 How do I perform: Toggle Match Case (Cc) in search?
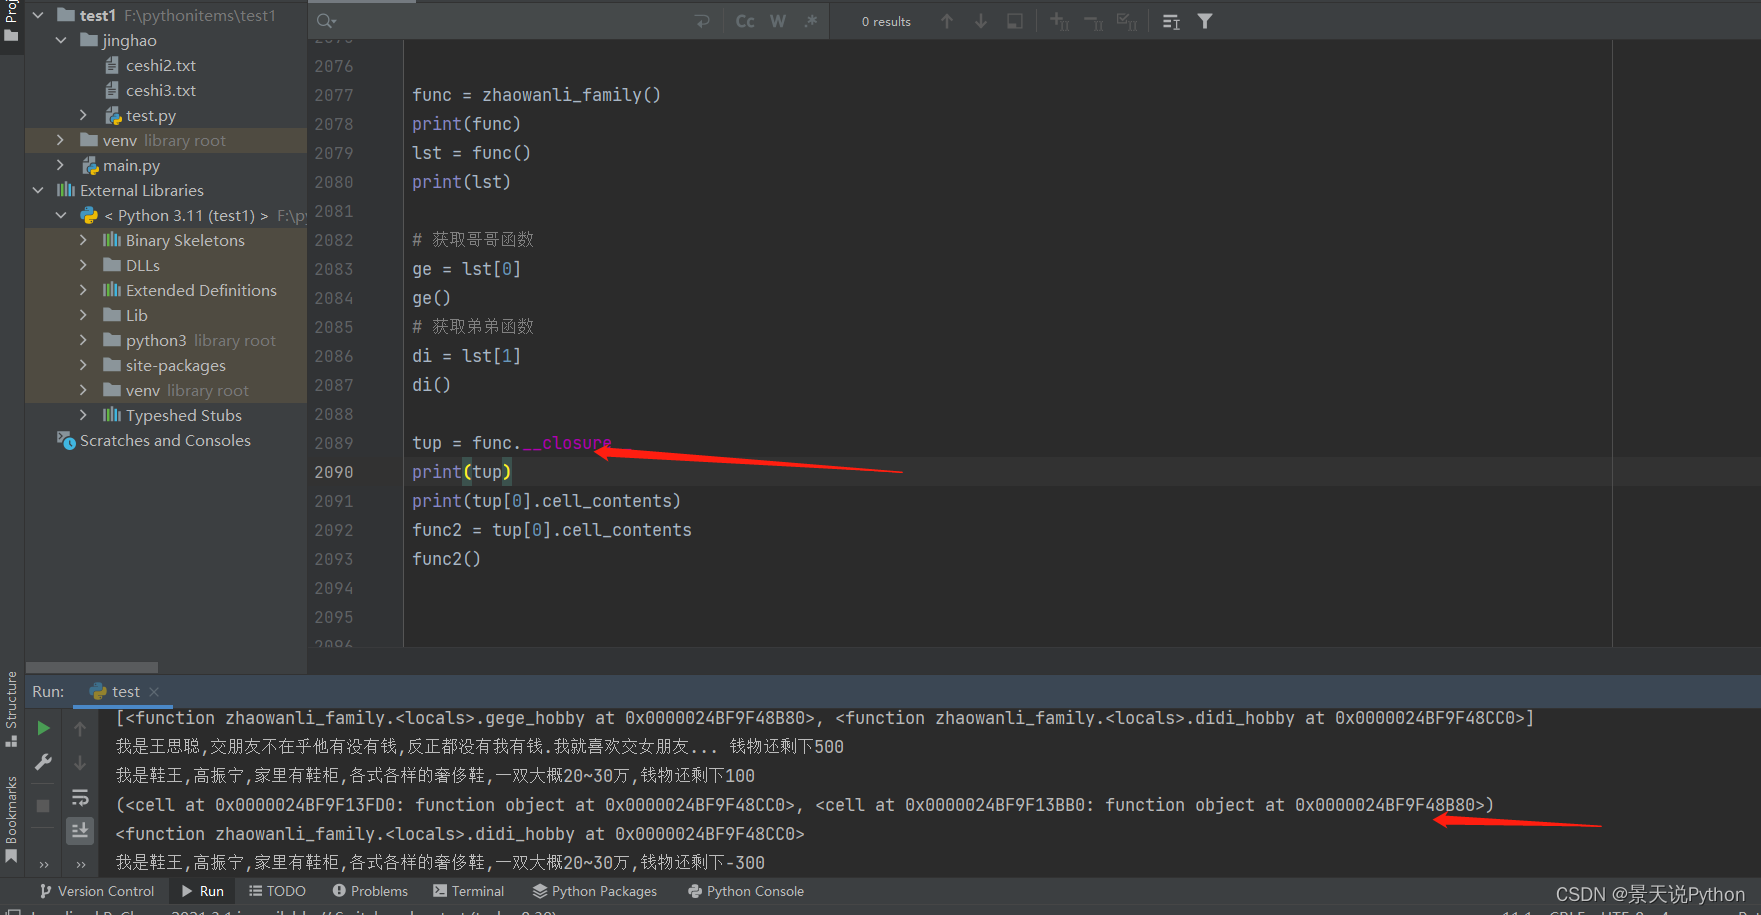pyautogui.click(x=745, y=21)
